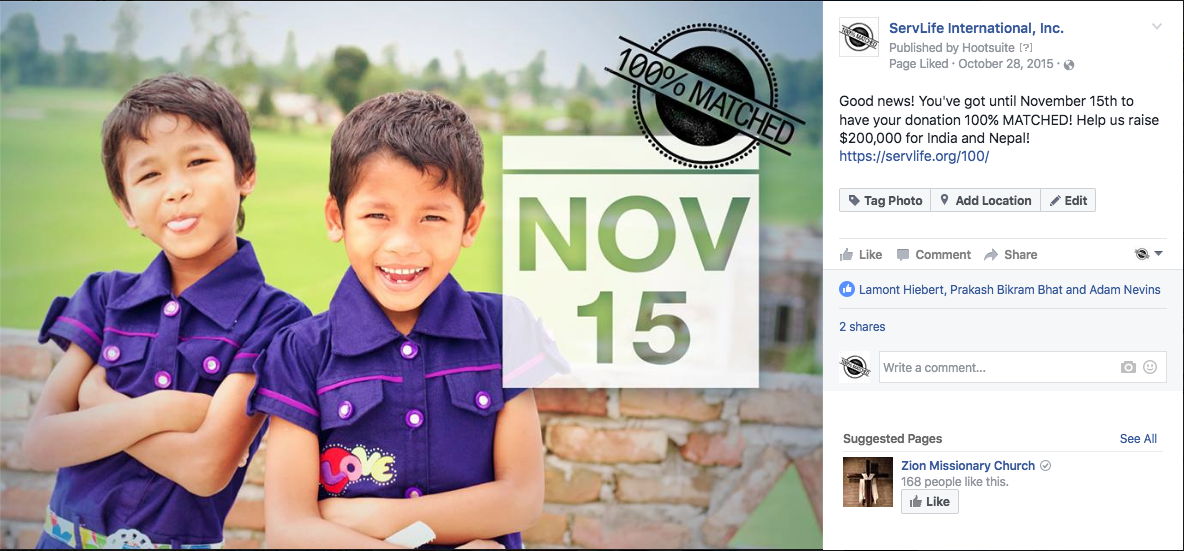Click the Add Location button
This screenshot has width=1184, height=551.
tap(985, 200)
